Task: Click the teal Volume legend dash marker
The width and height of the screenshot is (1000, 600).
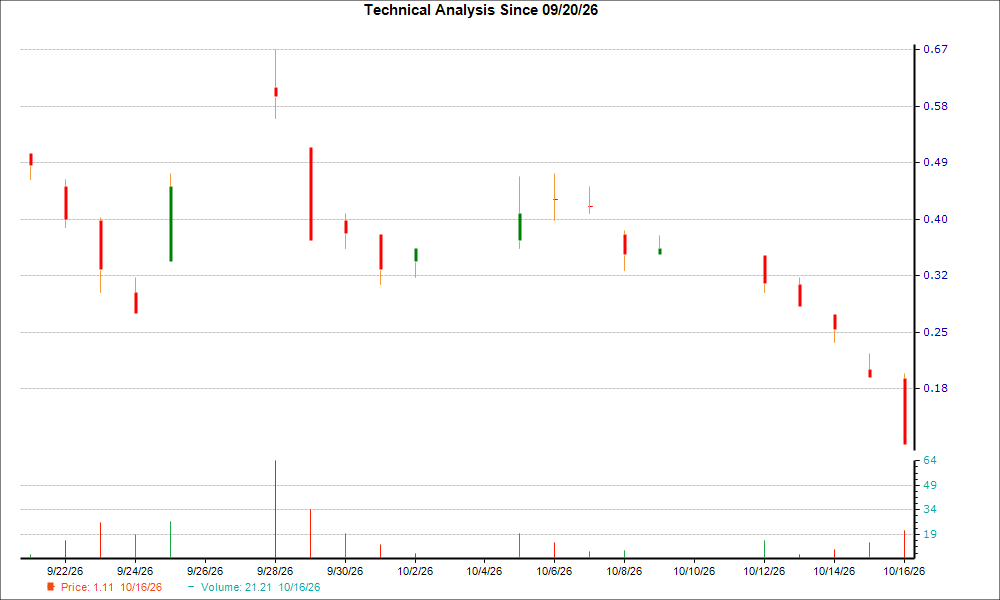Action: coord(191,587)
